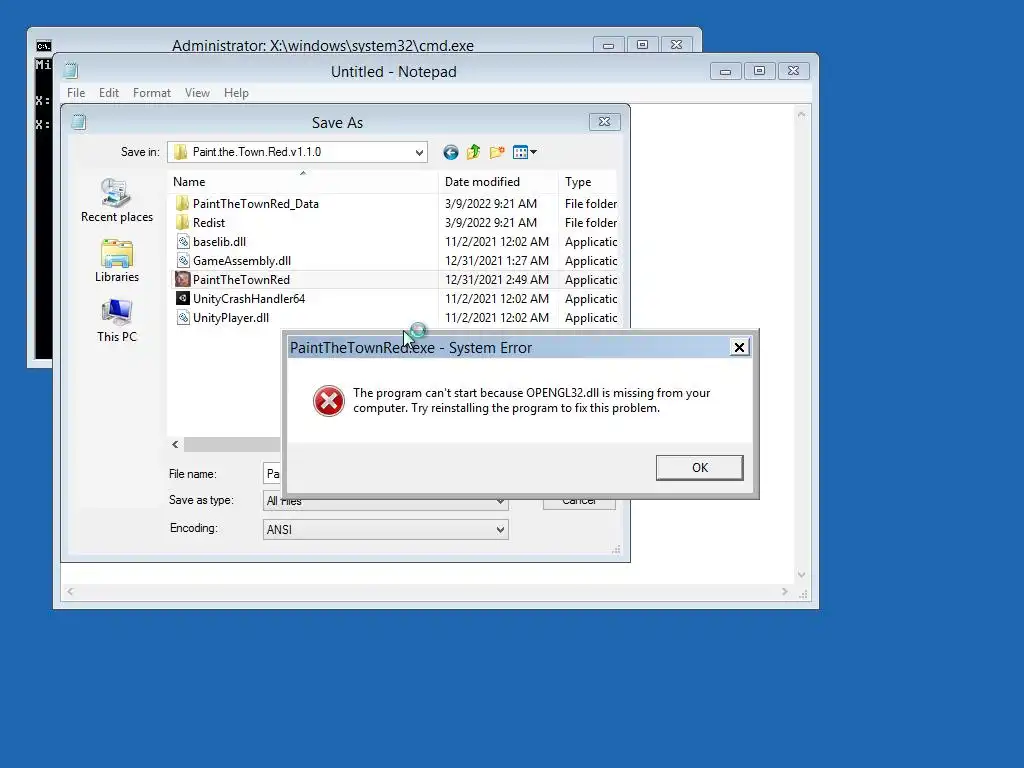Viewport: 1024px width, 768px height.
Task: Select the PaintTheTownRed_Data folder
Action: click(x=255, y=204)
